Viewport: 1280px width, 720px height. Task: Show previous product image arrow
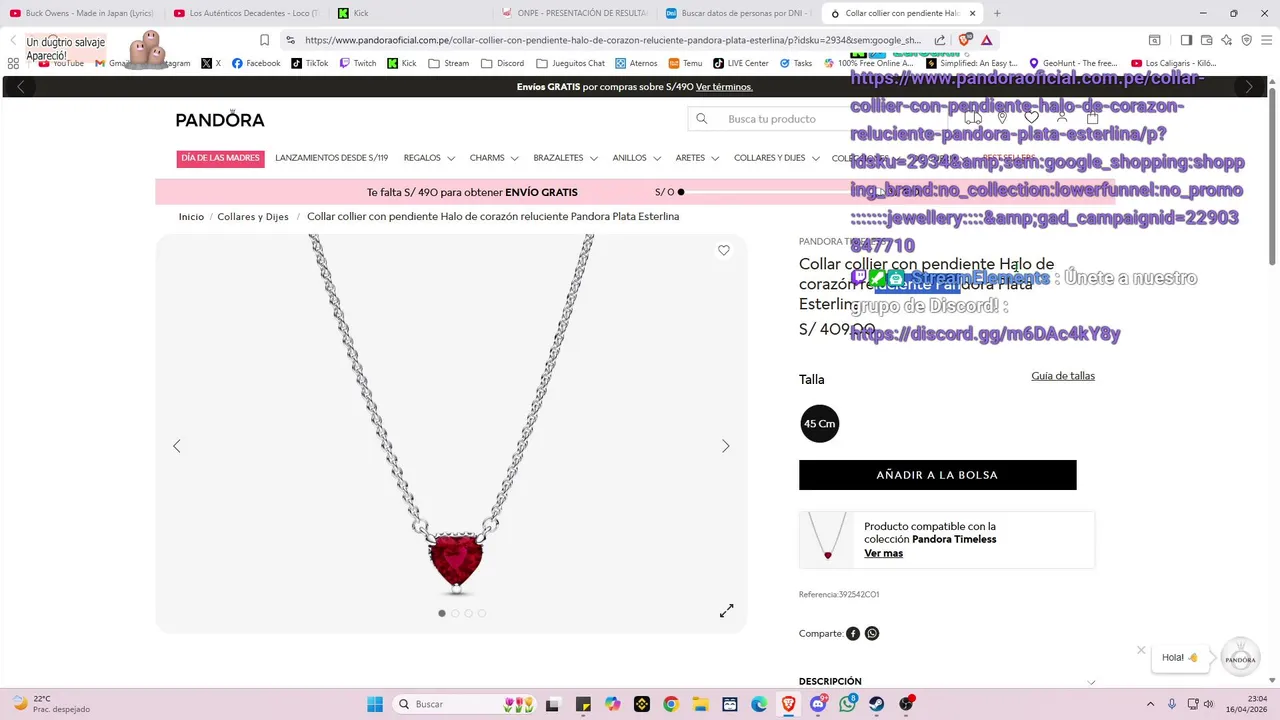coord(177,446)
